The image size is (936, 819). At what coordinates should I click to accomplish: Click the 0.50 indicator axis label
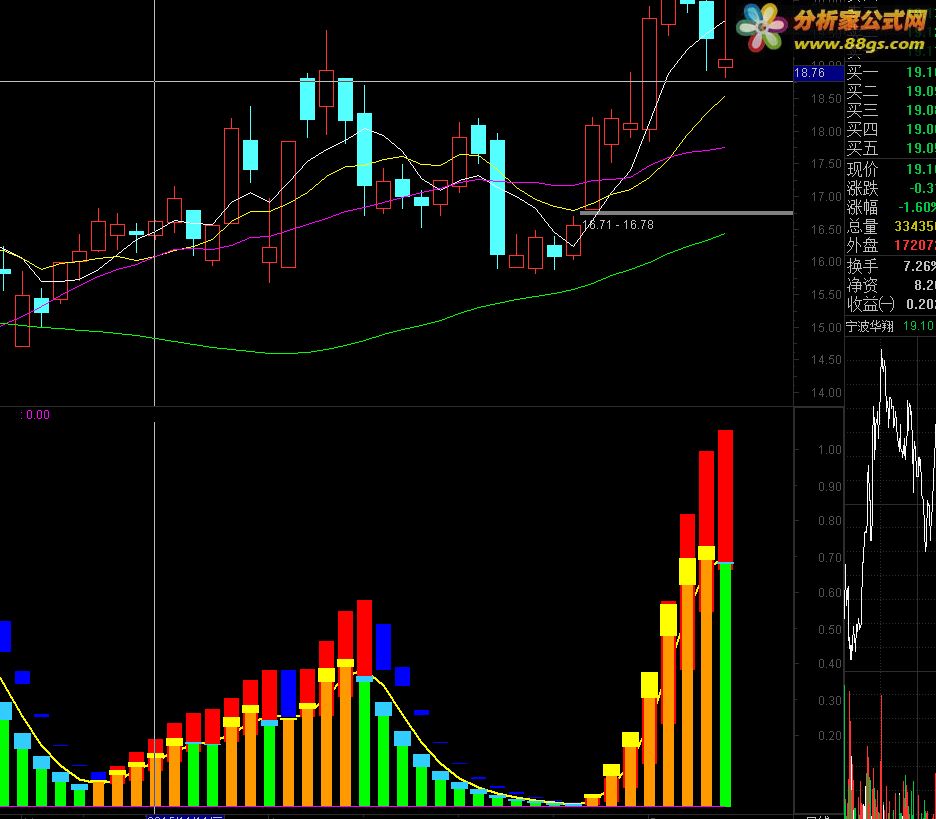pyautogui.click(x=830, y=630)
